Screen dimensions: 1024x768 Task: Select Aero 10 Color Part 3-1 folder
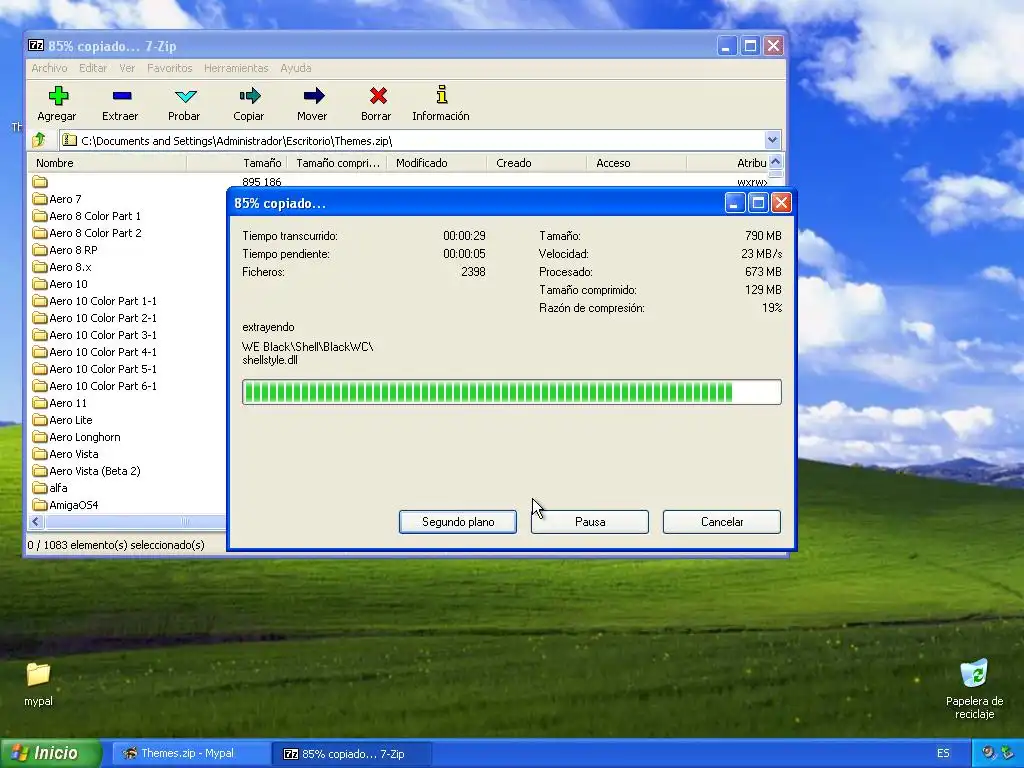tap(94, 334)
